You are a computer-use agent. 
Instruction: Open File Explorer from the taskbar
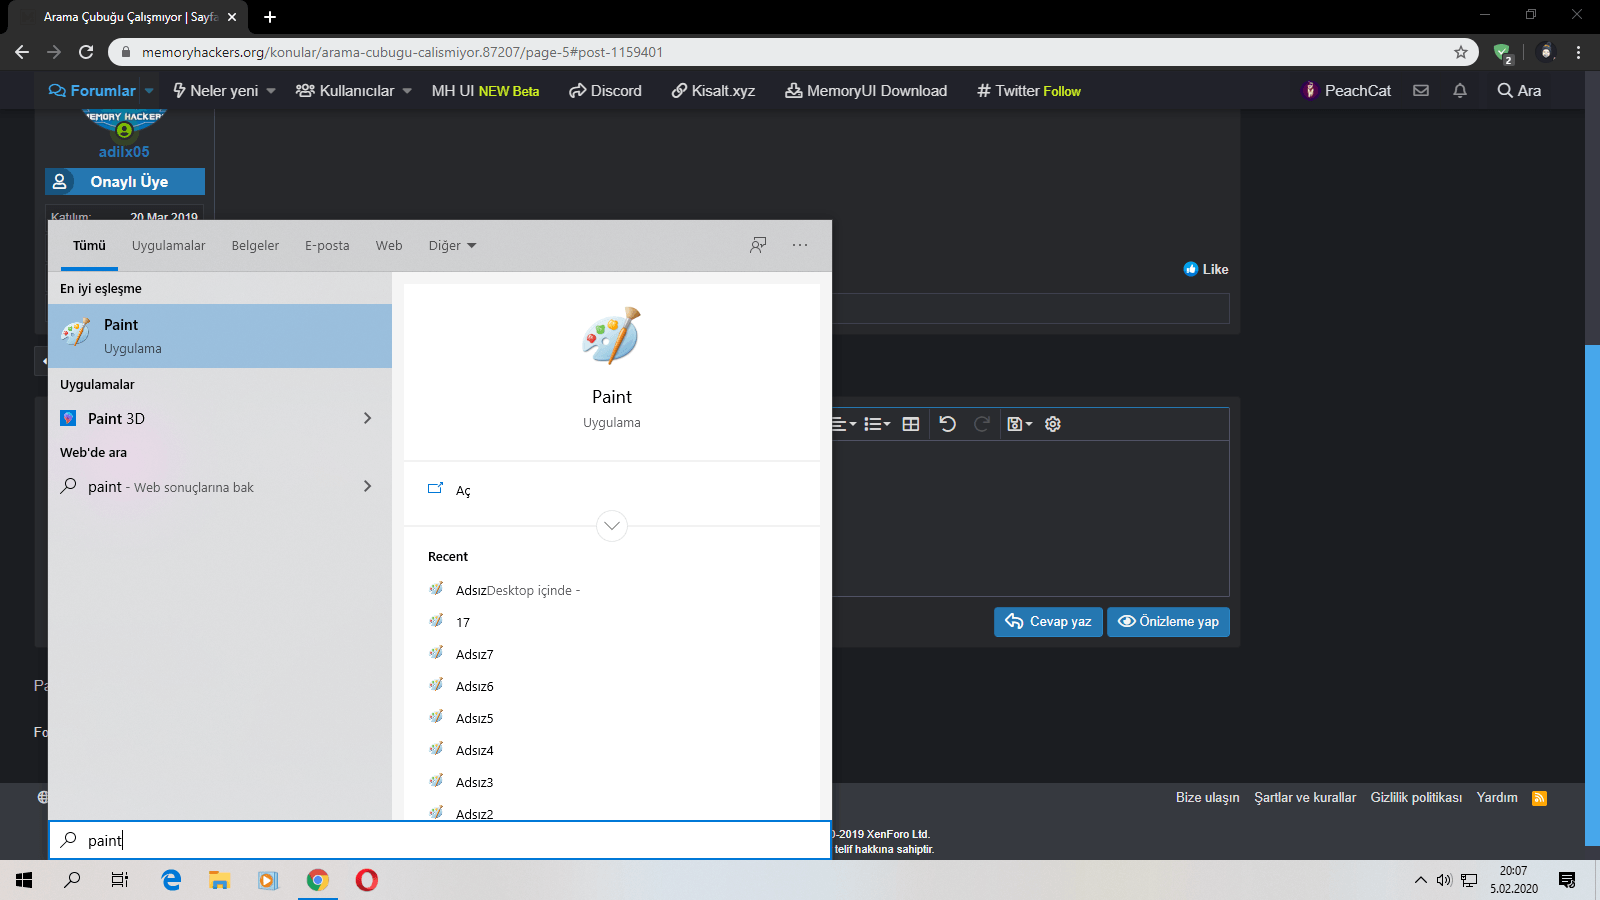coord(219,880)
